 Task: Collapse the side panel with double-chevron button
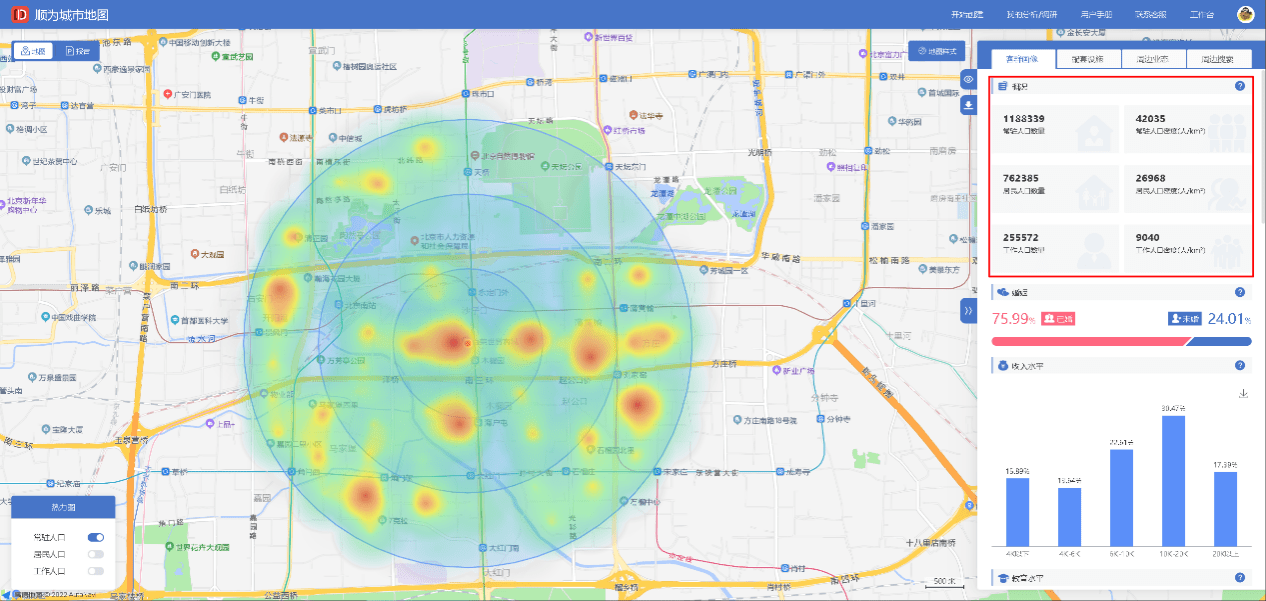(968, 311)
